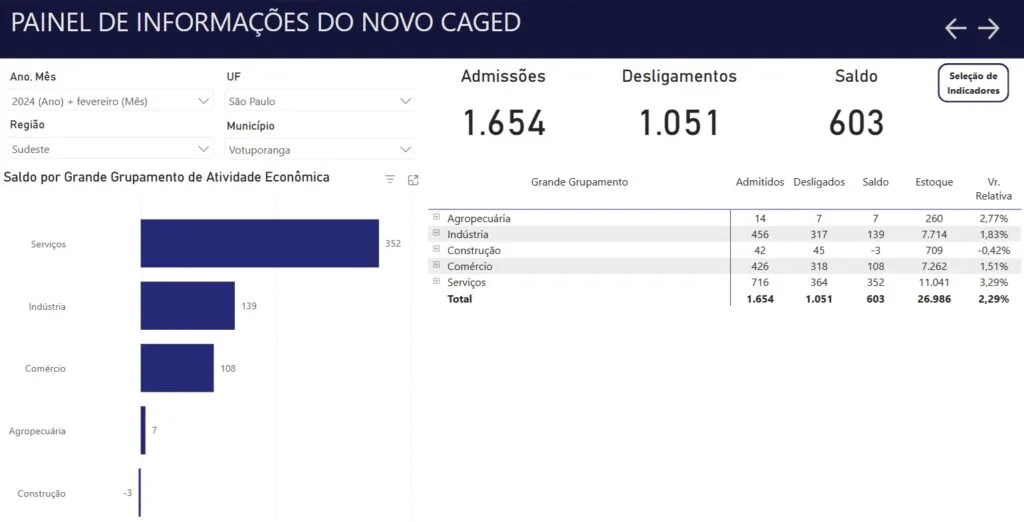
Task: Expand the Agropecuária row
Action: click(436, 217)
